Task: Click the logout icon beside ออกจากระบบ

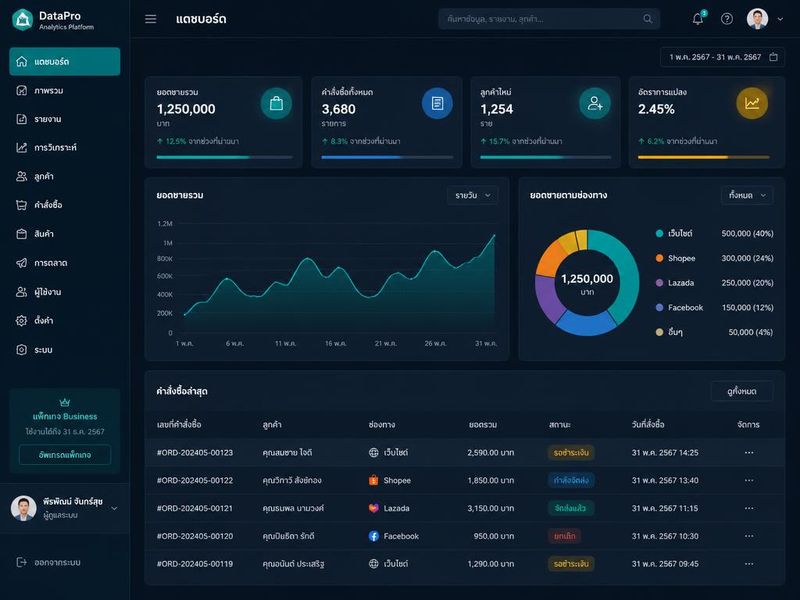Action: click(21, 562)
